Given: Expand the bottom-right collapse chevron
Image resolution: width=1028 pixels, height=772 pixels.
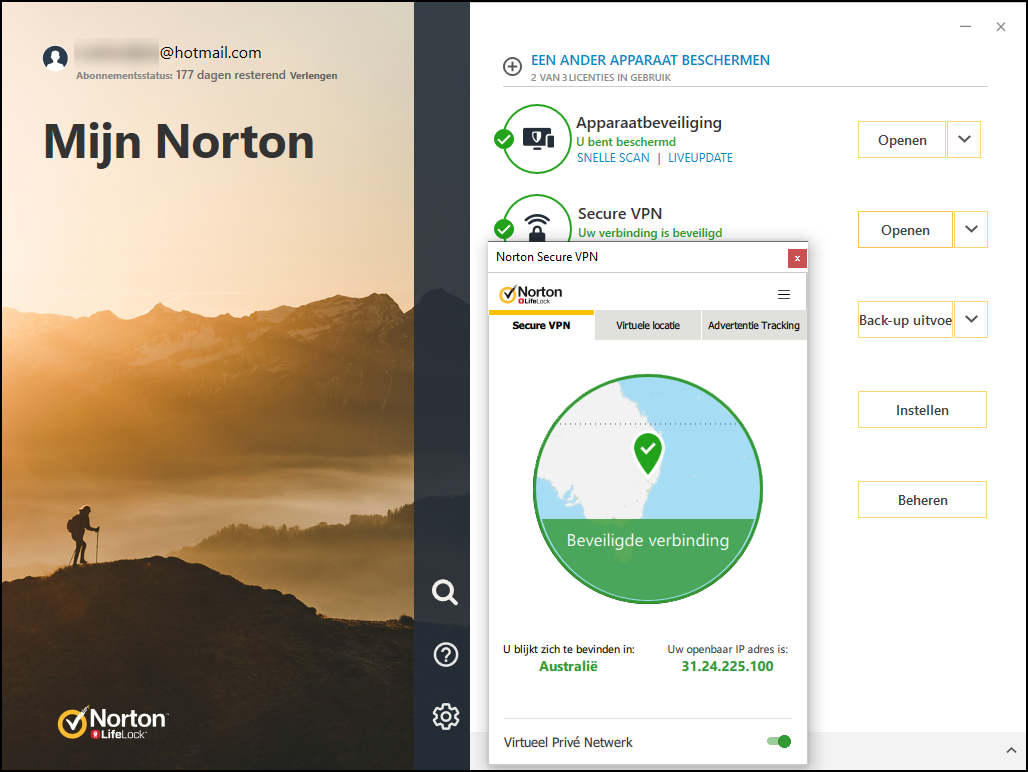Looking at the screenshot, I should [1009, 749].
